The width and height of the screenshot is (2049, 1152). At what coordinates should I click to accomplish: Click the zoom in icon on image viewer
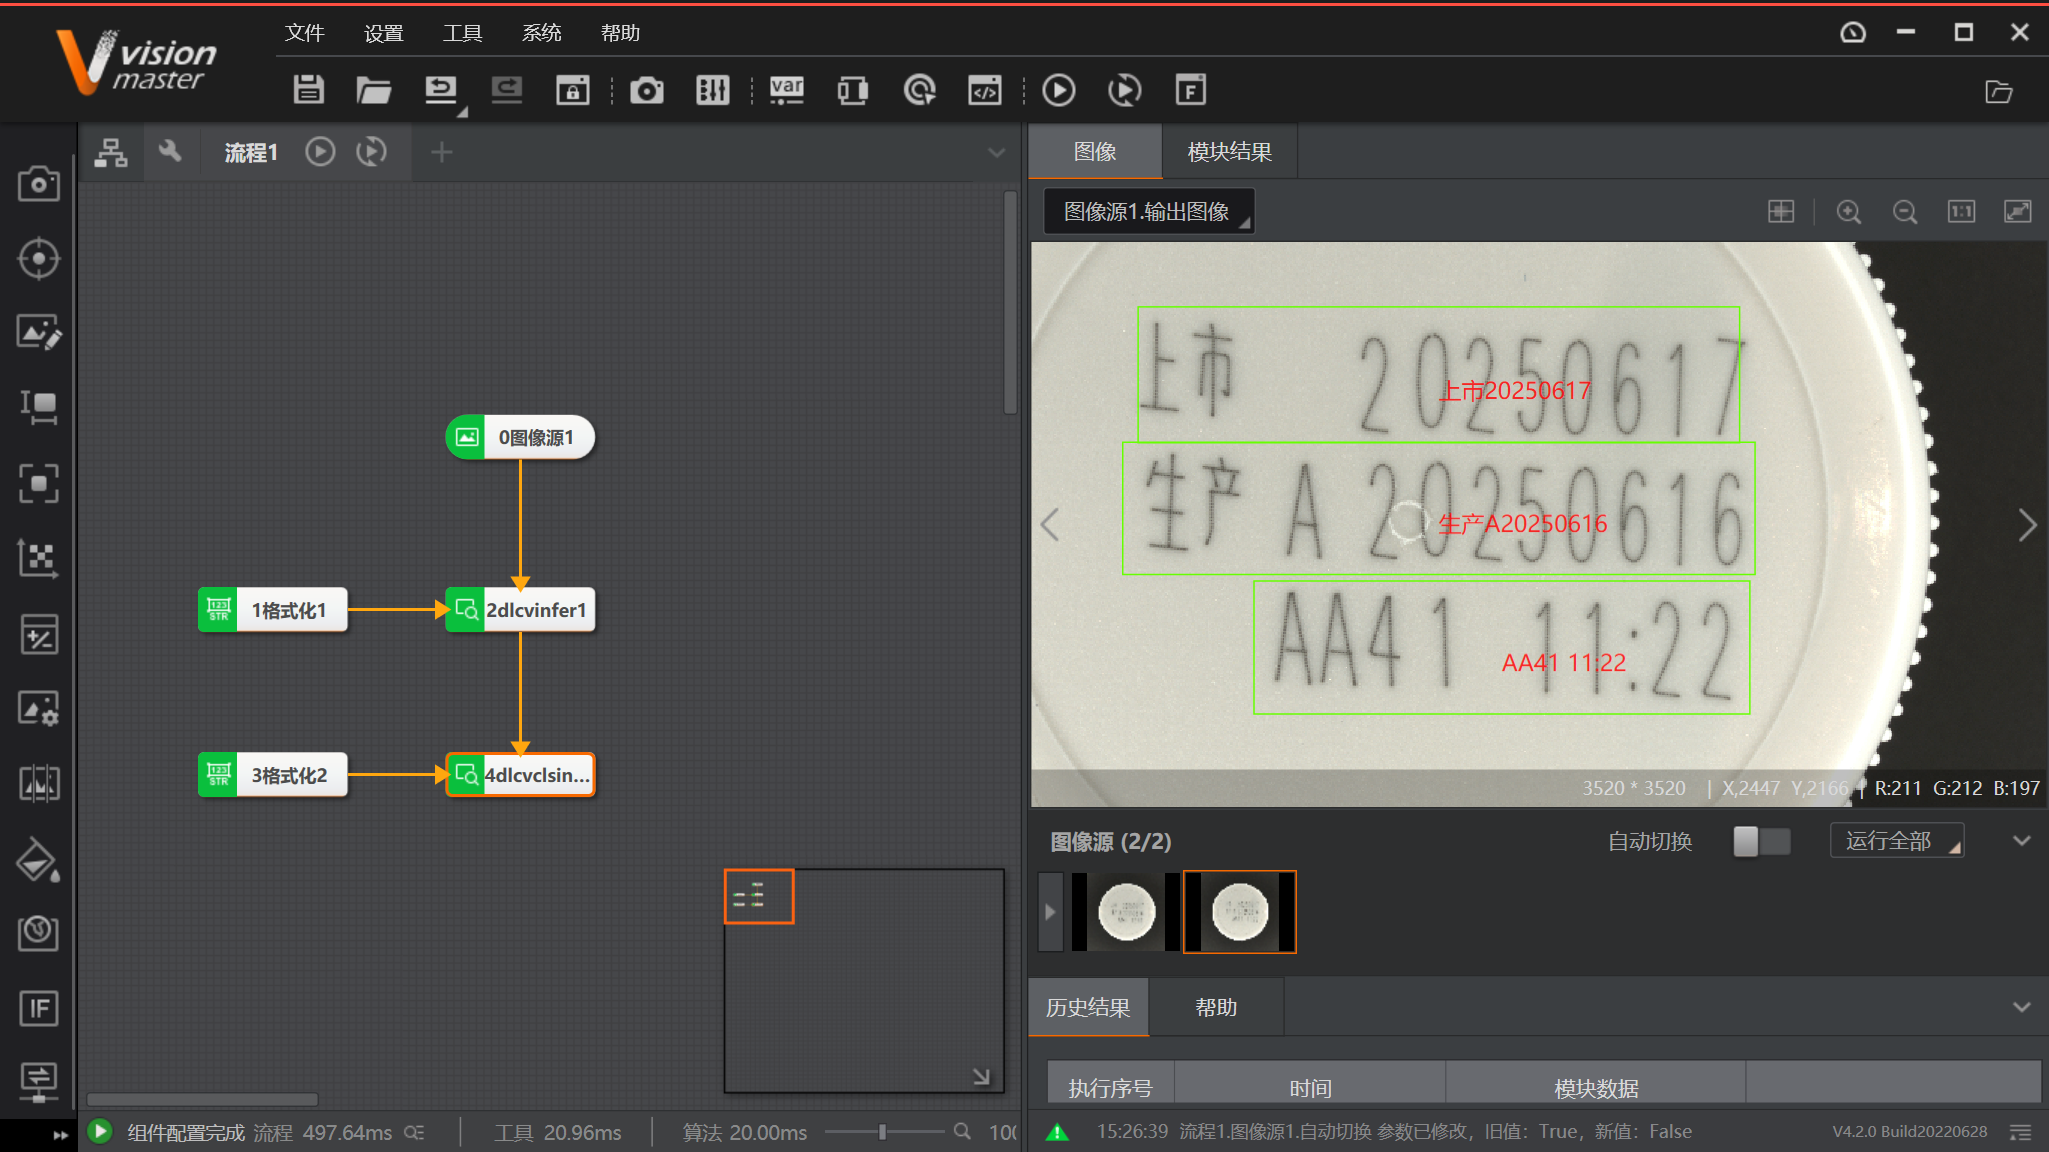[x=1848, y=212]
